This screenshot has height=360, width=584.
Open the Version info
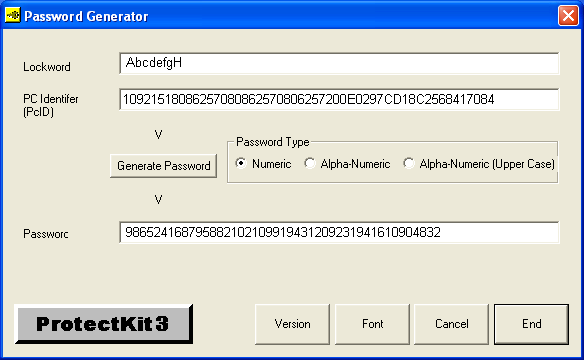[x=292, y=324]
